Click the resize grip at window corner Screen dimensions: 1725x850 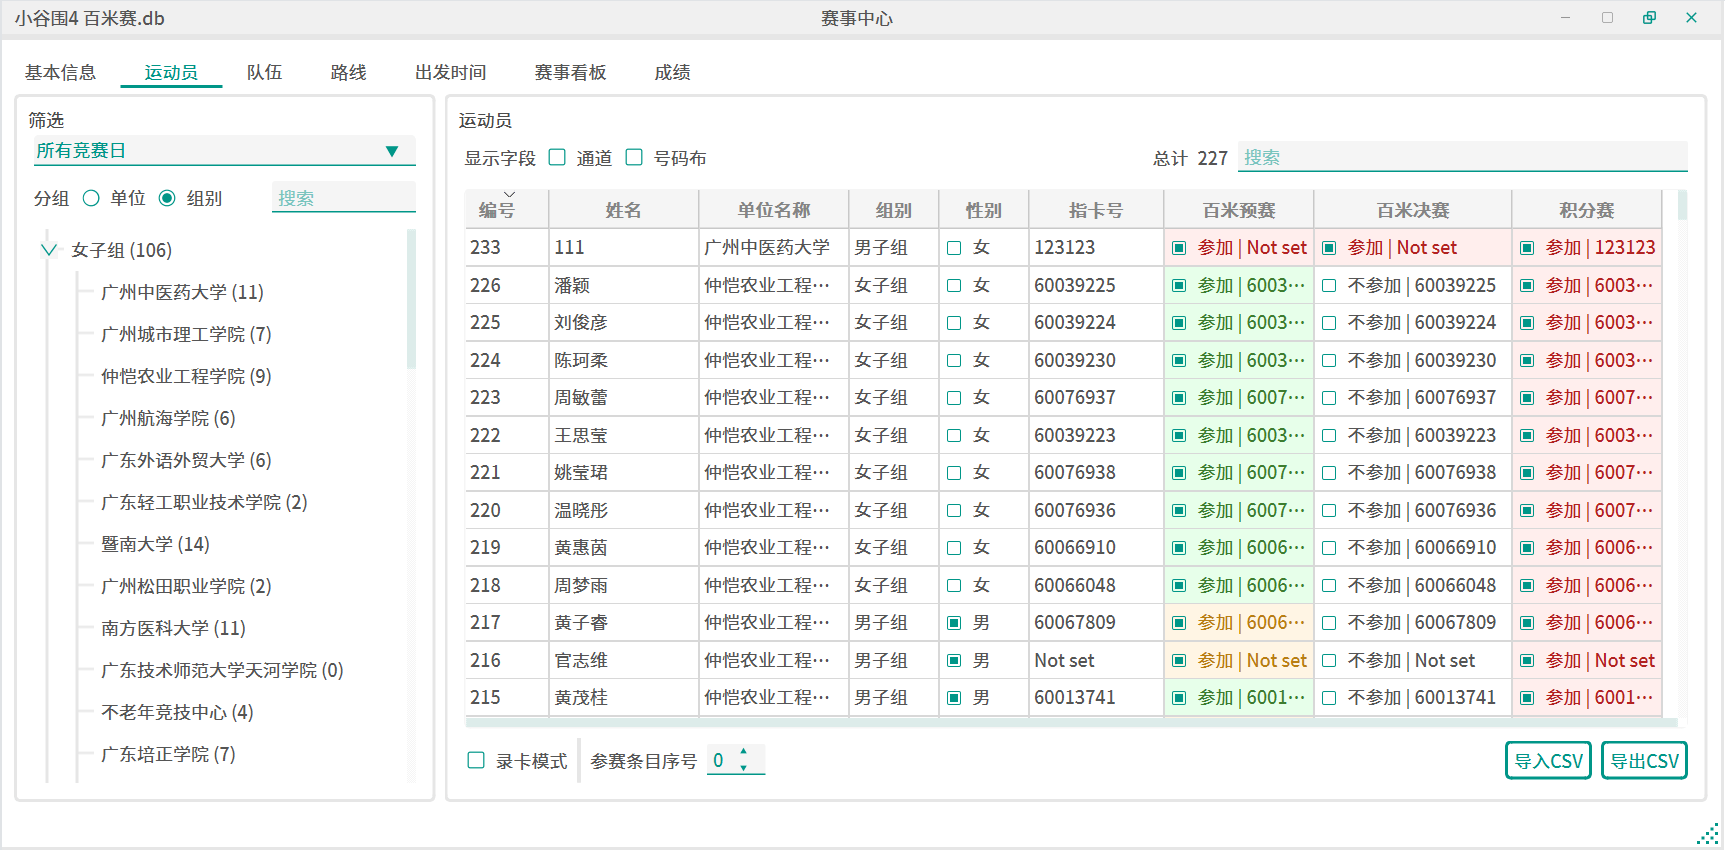tap(1708, 834)
